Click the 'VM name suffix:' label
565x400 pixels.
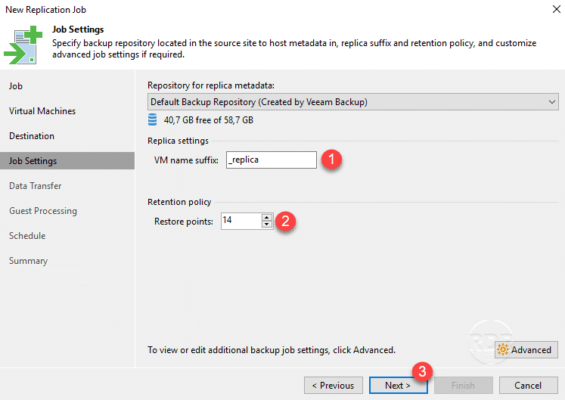tap(186, 160)
